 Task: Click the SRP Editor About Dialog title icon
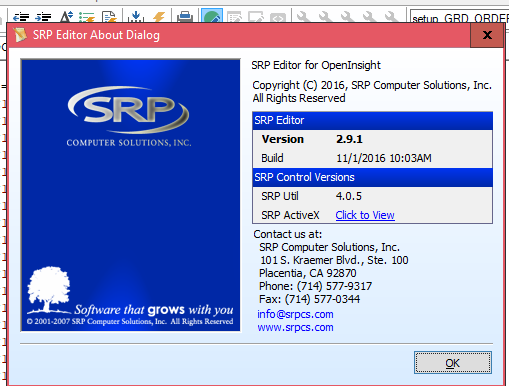19,35
